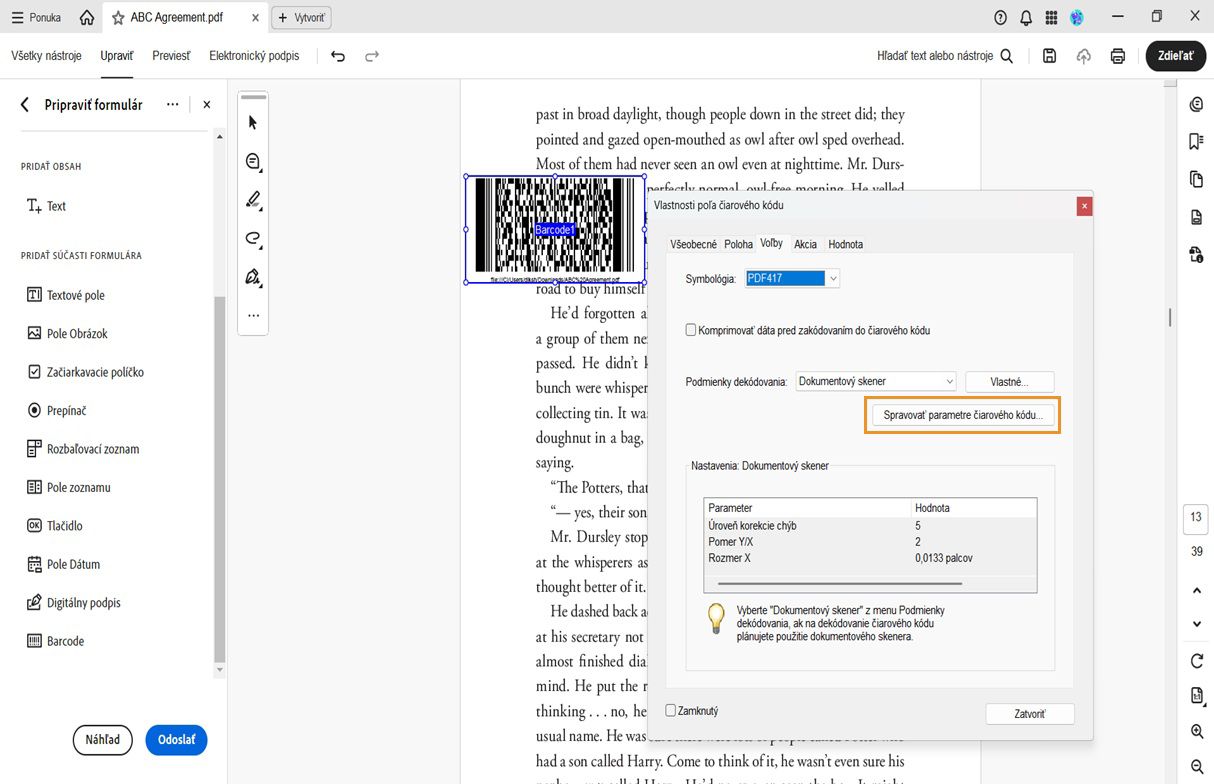
Task: Add a Digitálny podpis field
Action: [74, 602]
